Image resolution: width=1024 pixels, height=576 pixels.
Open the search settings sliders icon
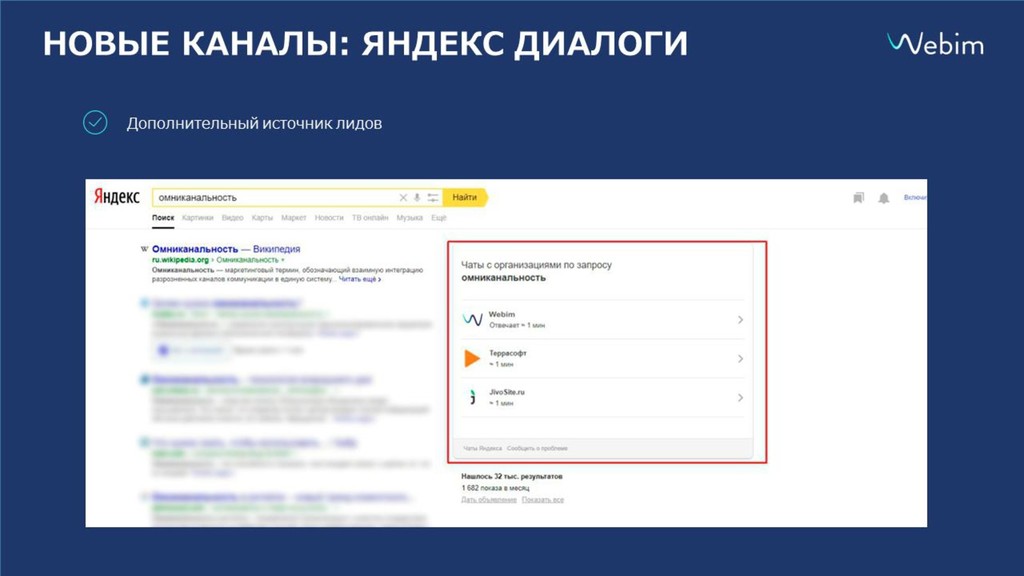pos(432,197)
